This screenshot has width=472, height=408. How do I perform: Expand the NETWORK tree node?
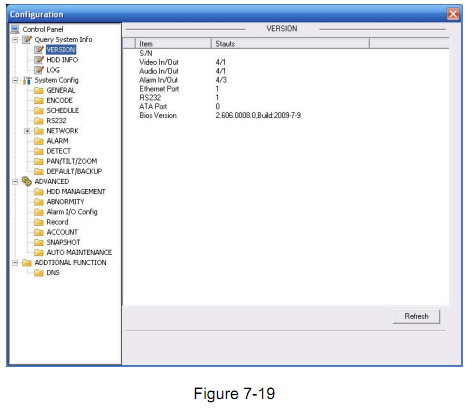pyautogui.click(x=27, y=131)
